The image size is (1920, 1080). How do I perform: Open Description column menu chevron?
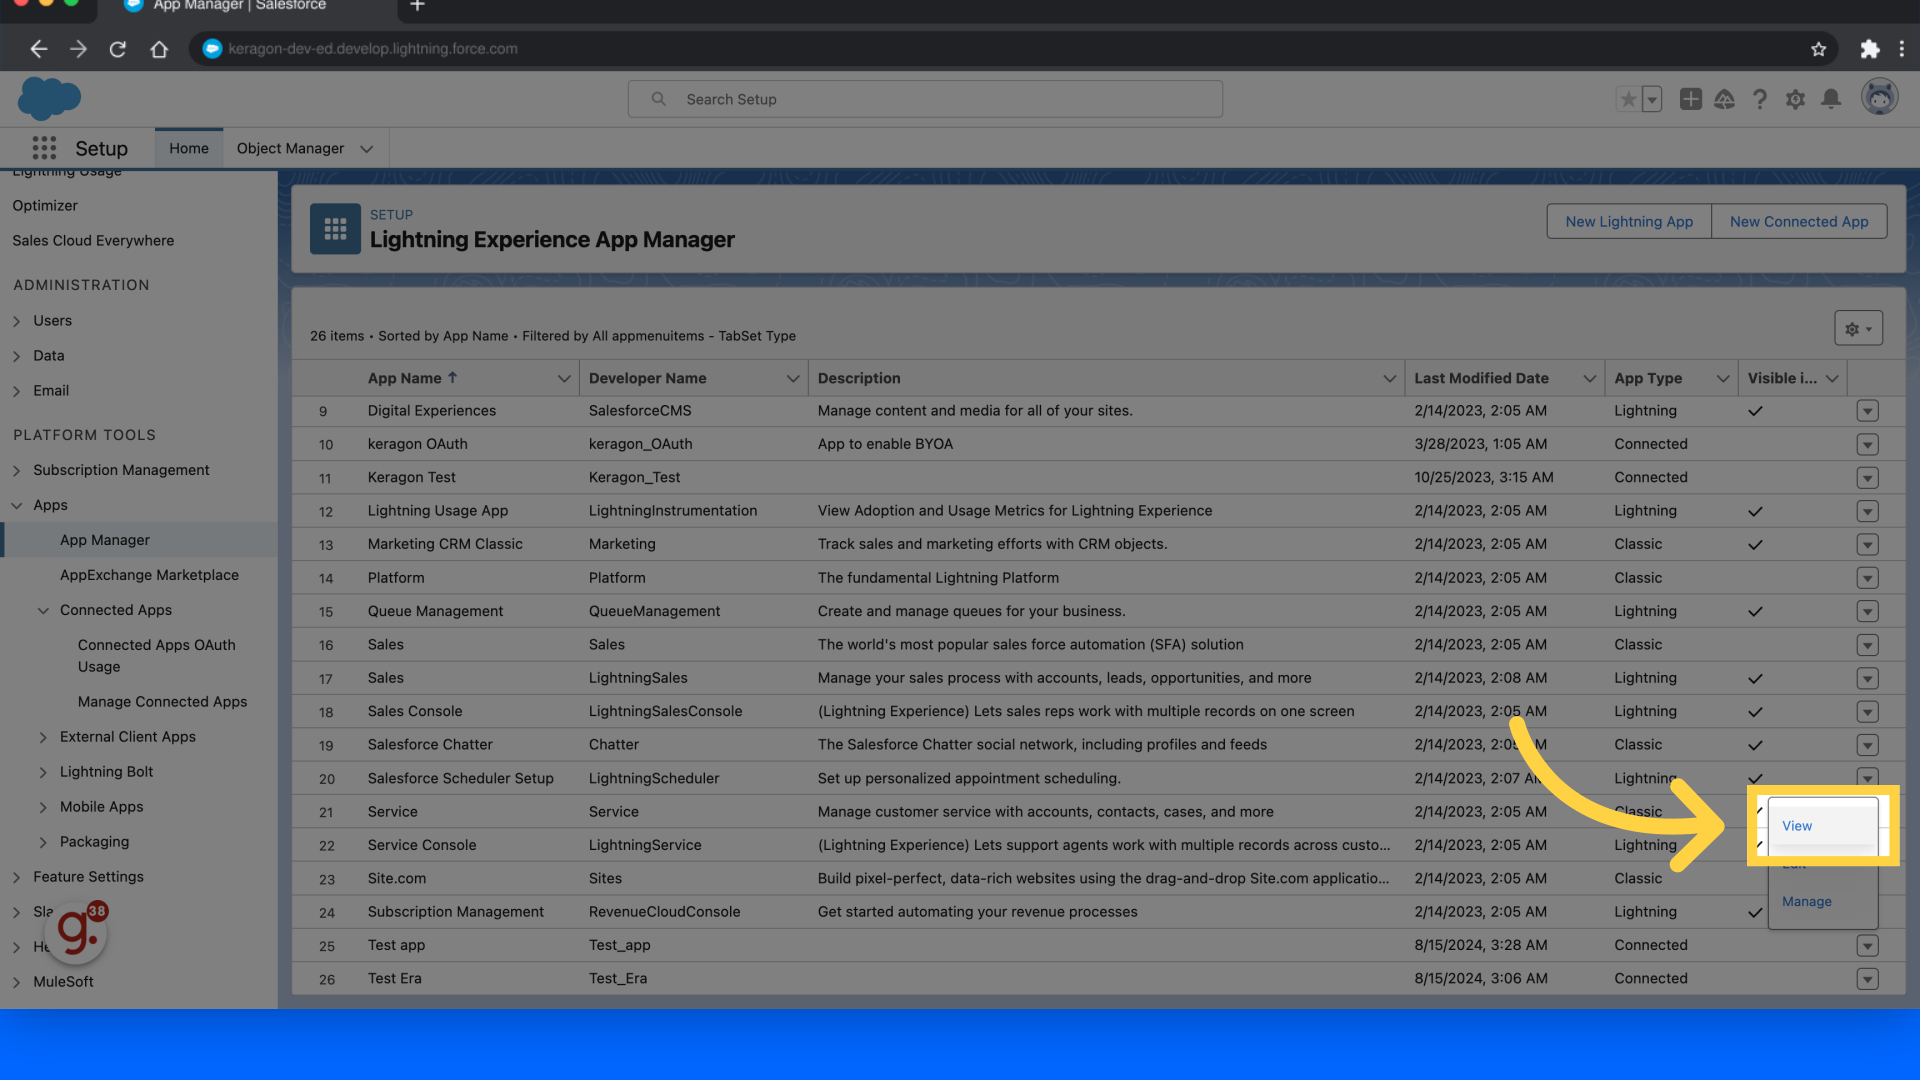(x=1389, y=378)
